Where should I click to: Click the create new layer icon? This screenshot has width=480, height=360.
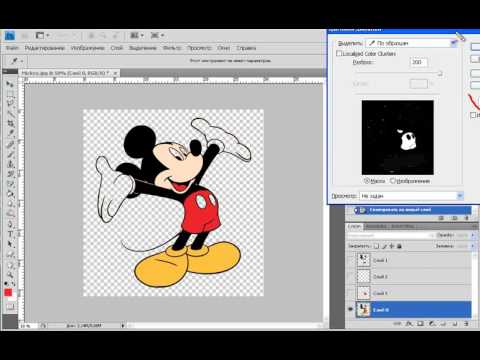[455, 323]
